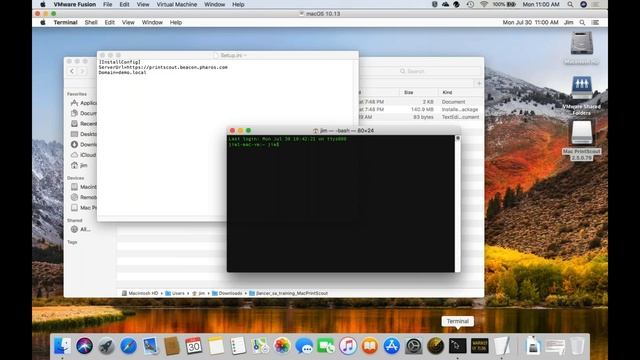Open Virtual Machine menu in VMware Fusion
640x360 pixels.
point(177,4)
